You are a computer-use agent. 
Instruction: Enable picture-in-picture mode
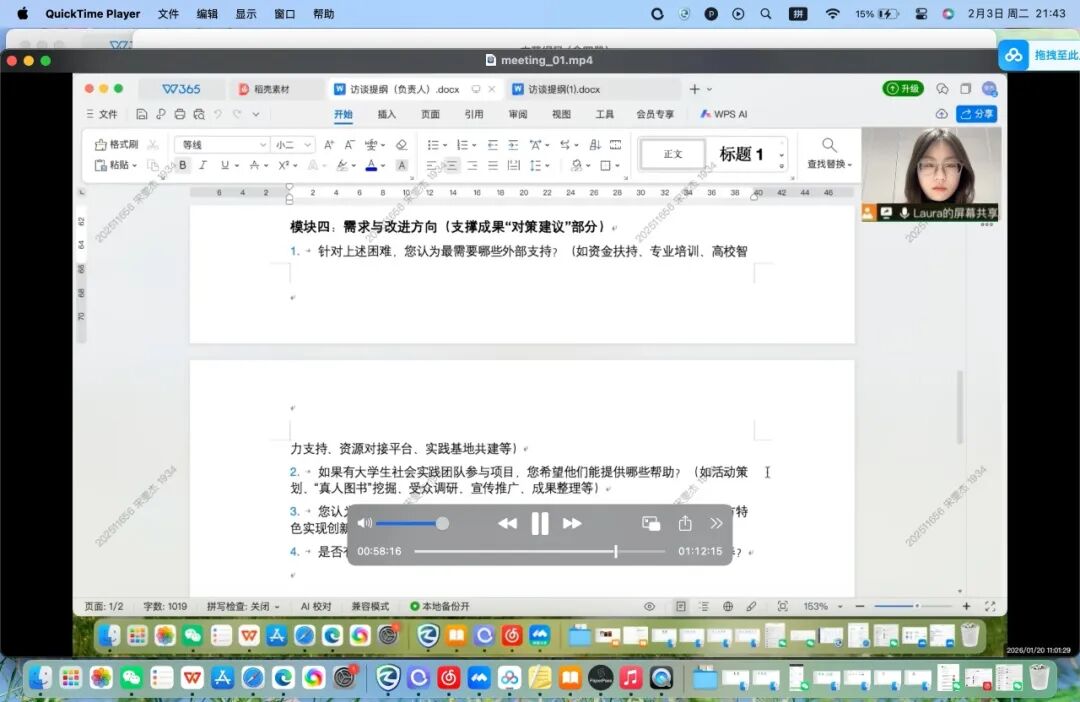[651, 523]
